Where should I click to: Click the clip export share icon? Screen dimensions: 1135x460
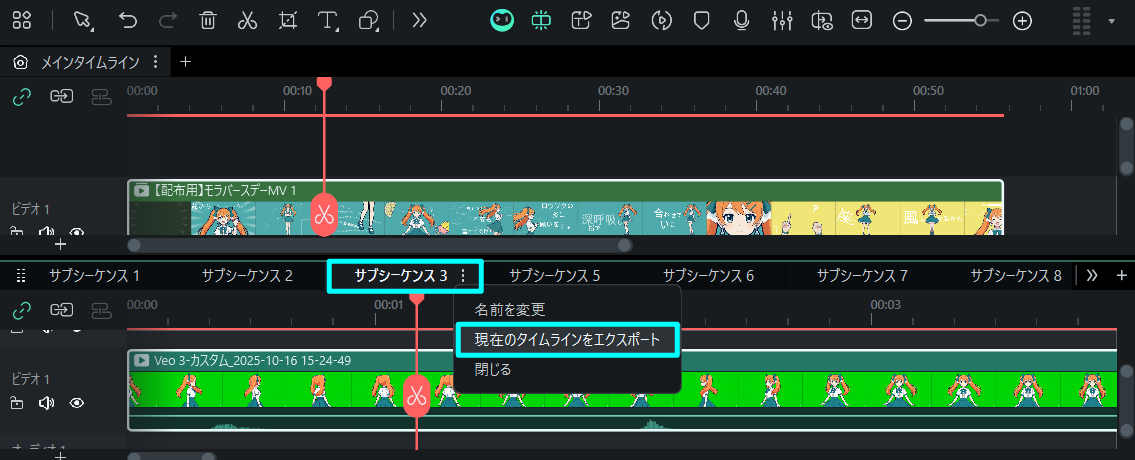coord(581,20)
